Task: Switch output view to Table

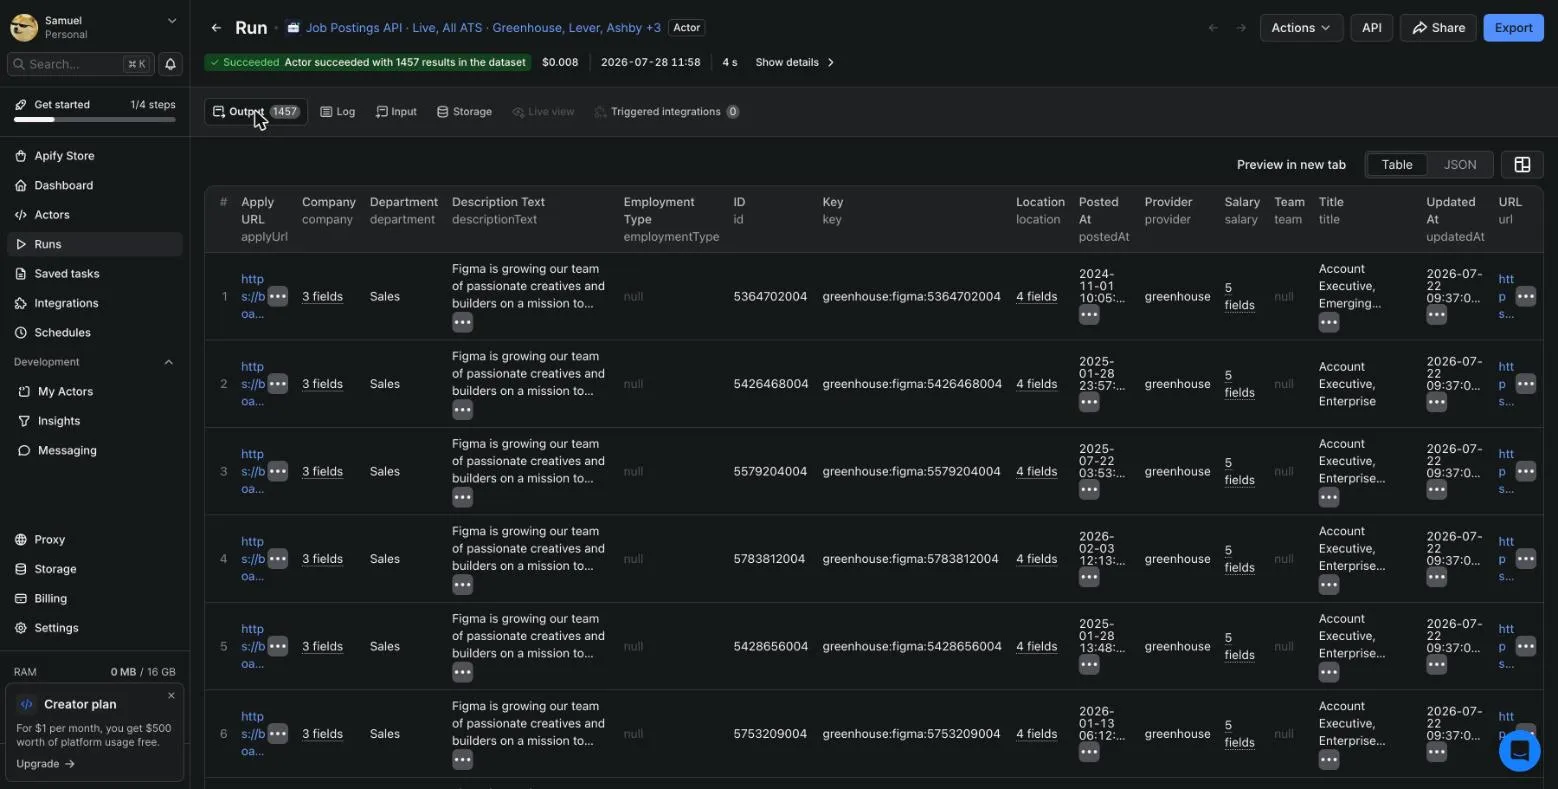Action: (1397, 165)
